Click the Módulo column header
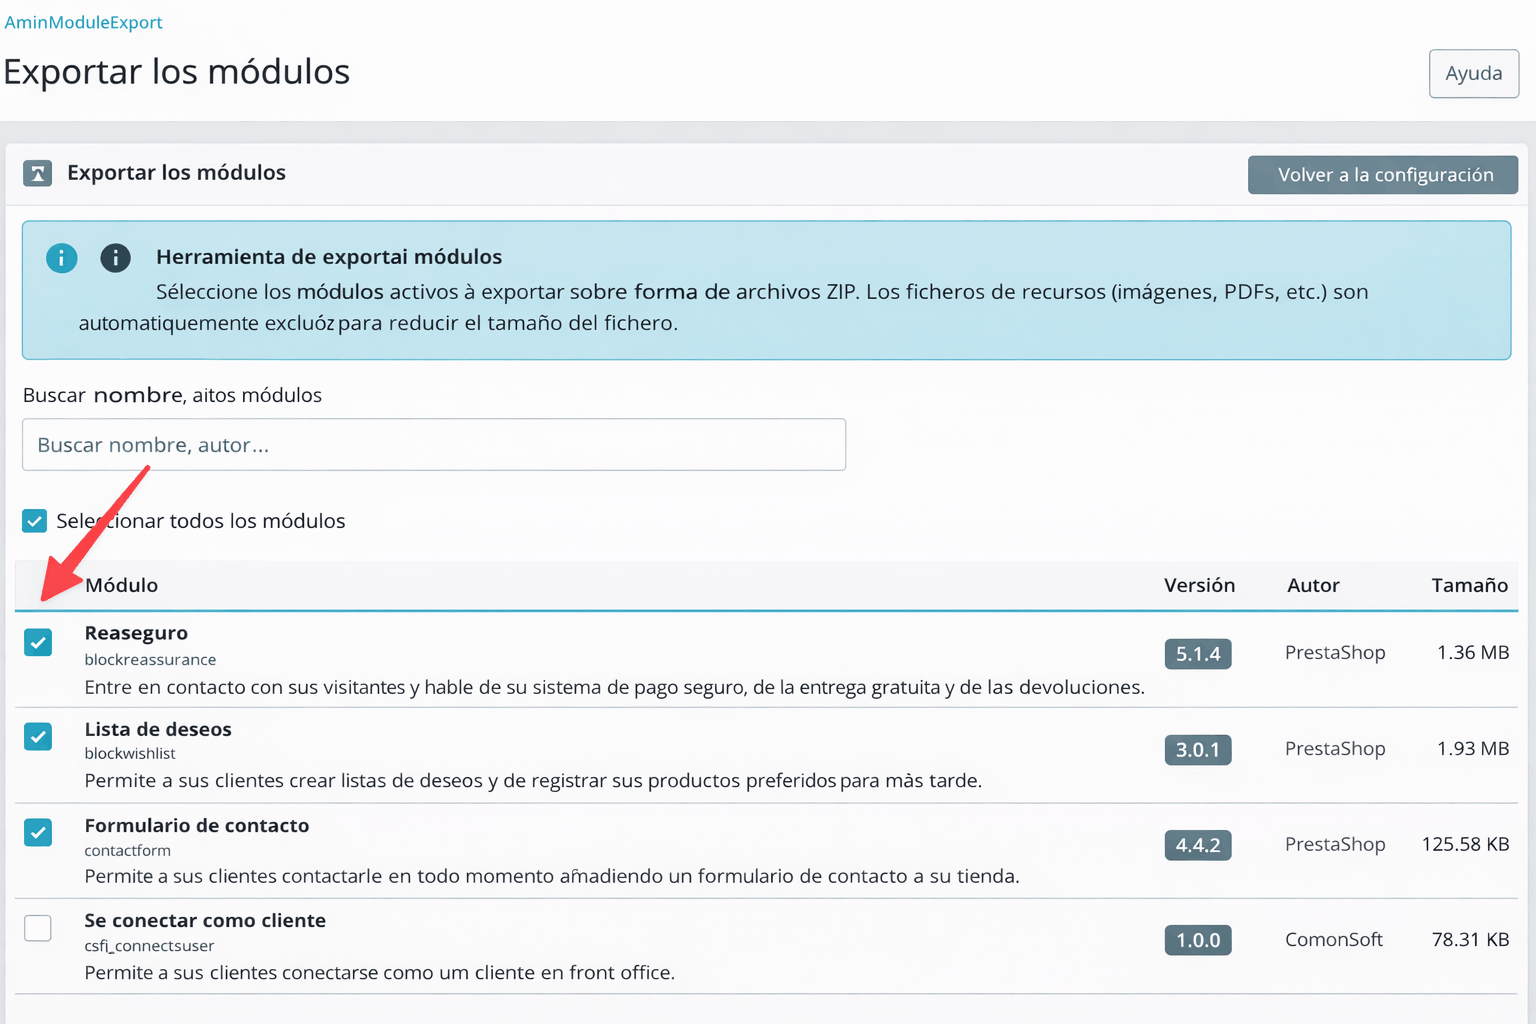The image size is (1536, 1024). tap(121, 585)
